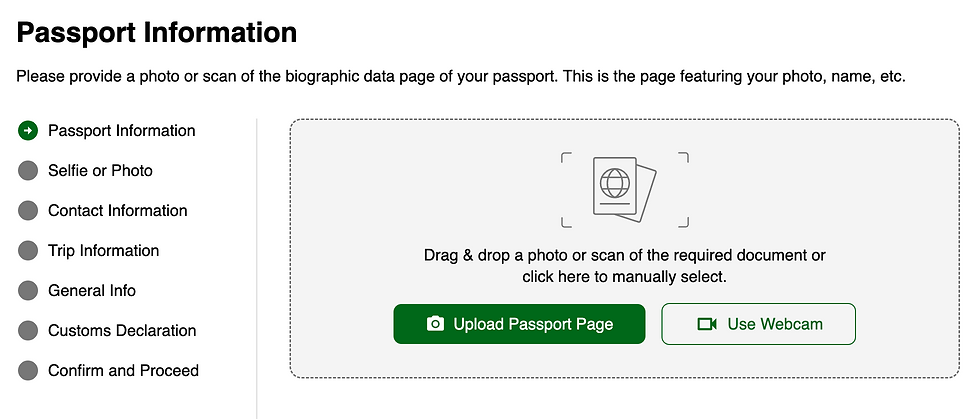Click the passport document icon in the drop zone

coord(624,189)
